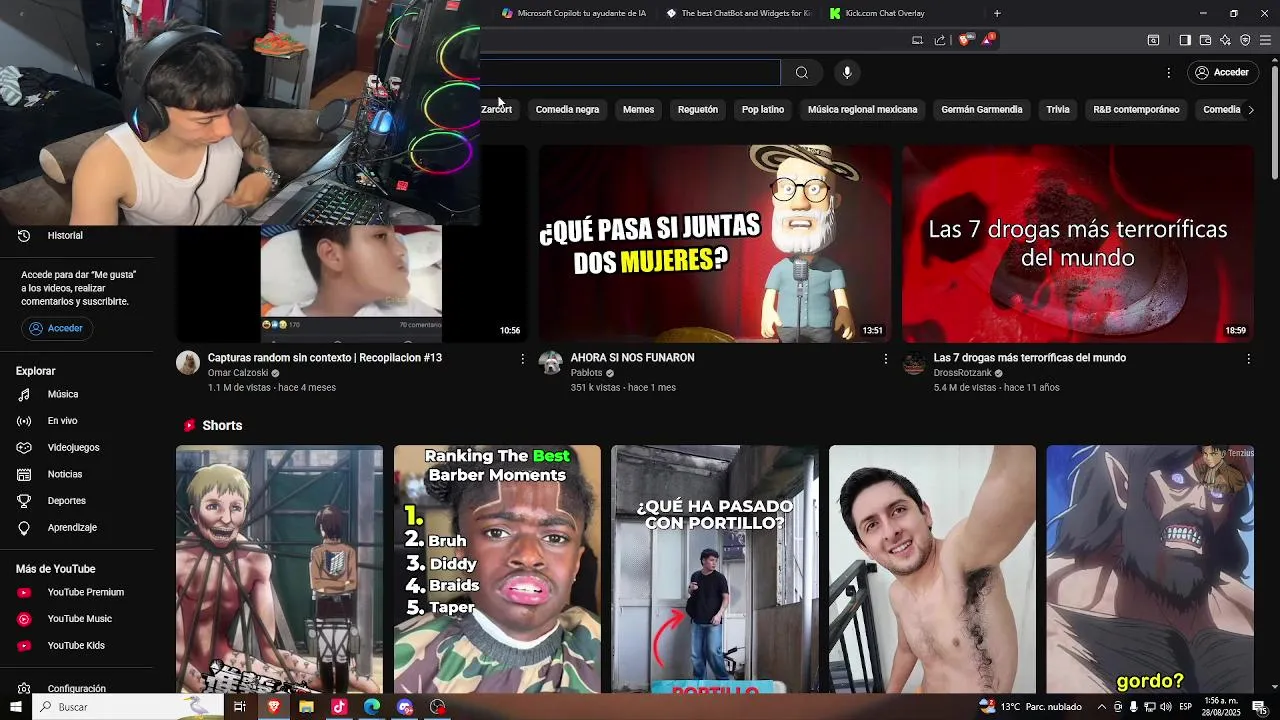Show hidden system tray icons chevron
This screenshot has width=1280, height=720.
[1102, 707]
